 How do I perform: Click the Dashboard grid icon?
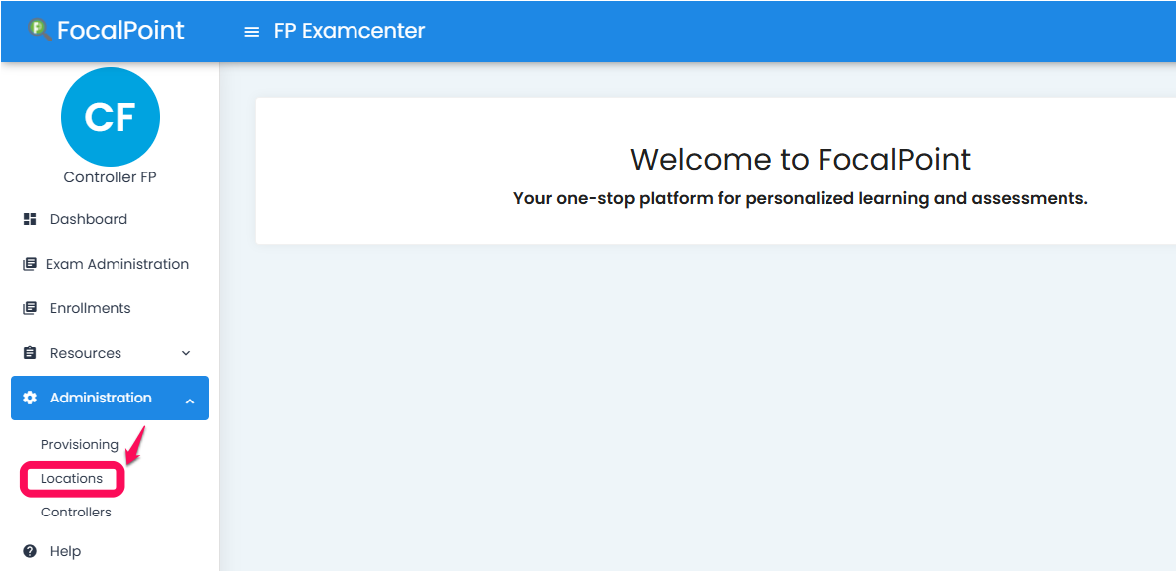30,219
